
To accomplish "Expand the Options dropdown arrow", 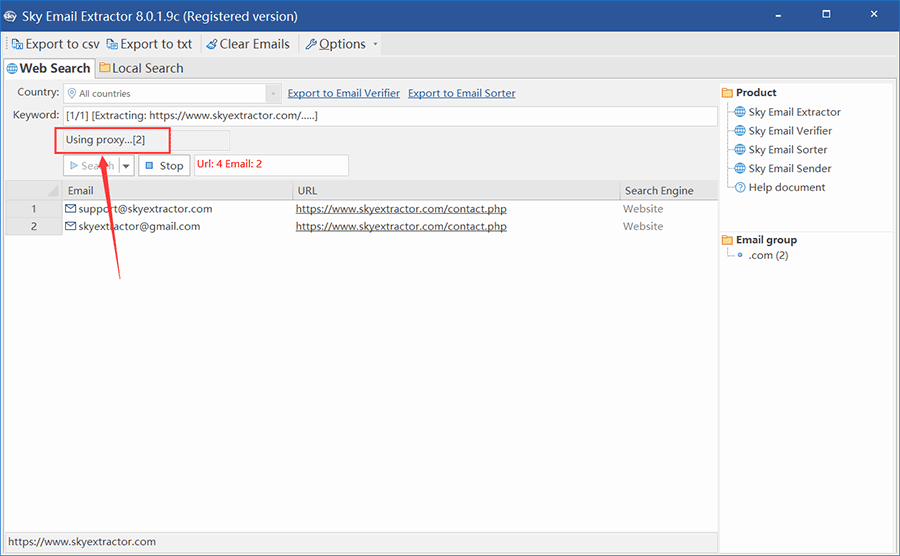I will pyautogui.click(x=375, y=44).
